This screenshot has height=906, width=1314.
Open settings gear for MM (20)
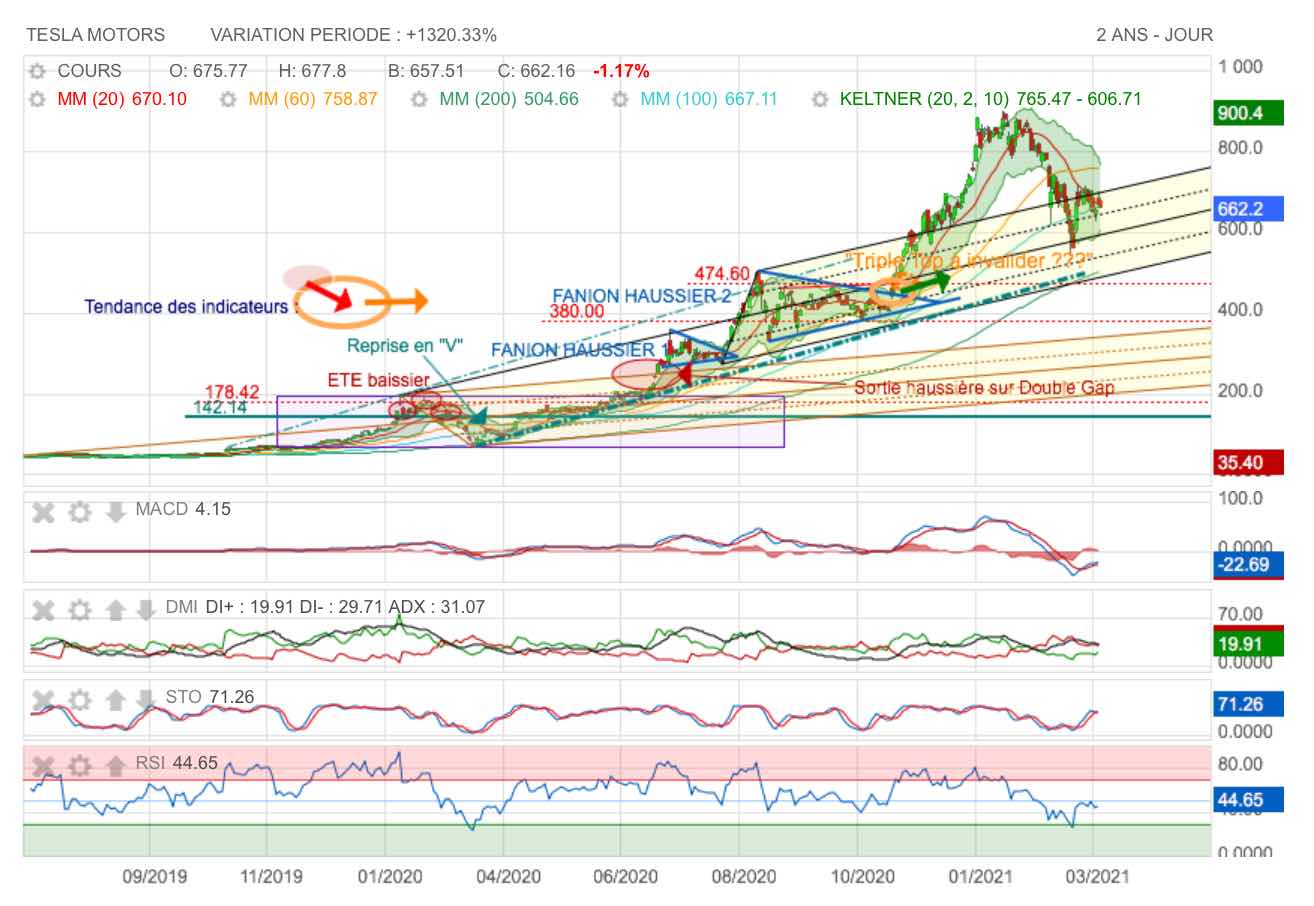tap(38, 100)
